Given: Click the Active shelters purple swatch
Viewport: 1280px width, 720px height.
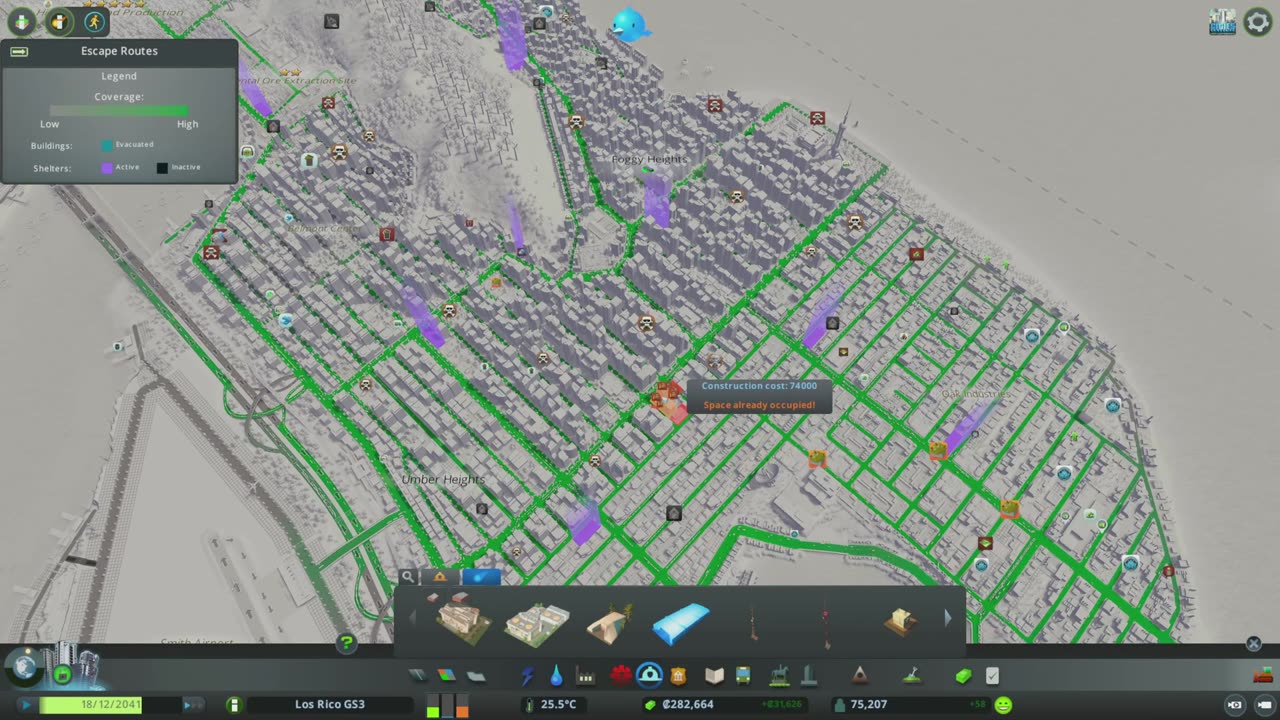Looking at the screenshot, I should (107, 168).
